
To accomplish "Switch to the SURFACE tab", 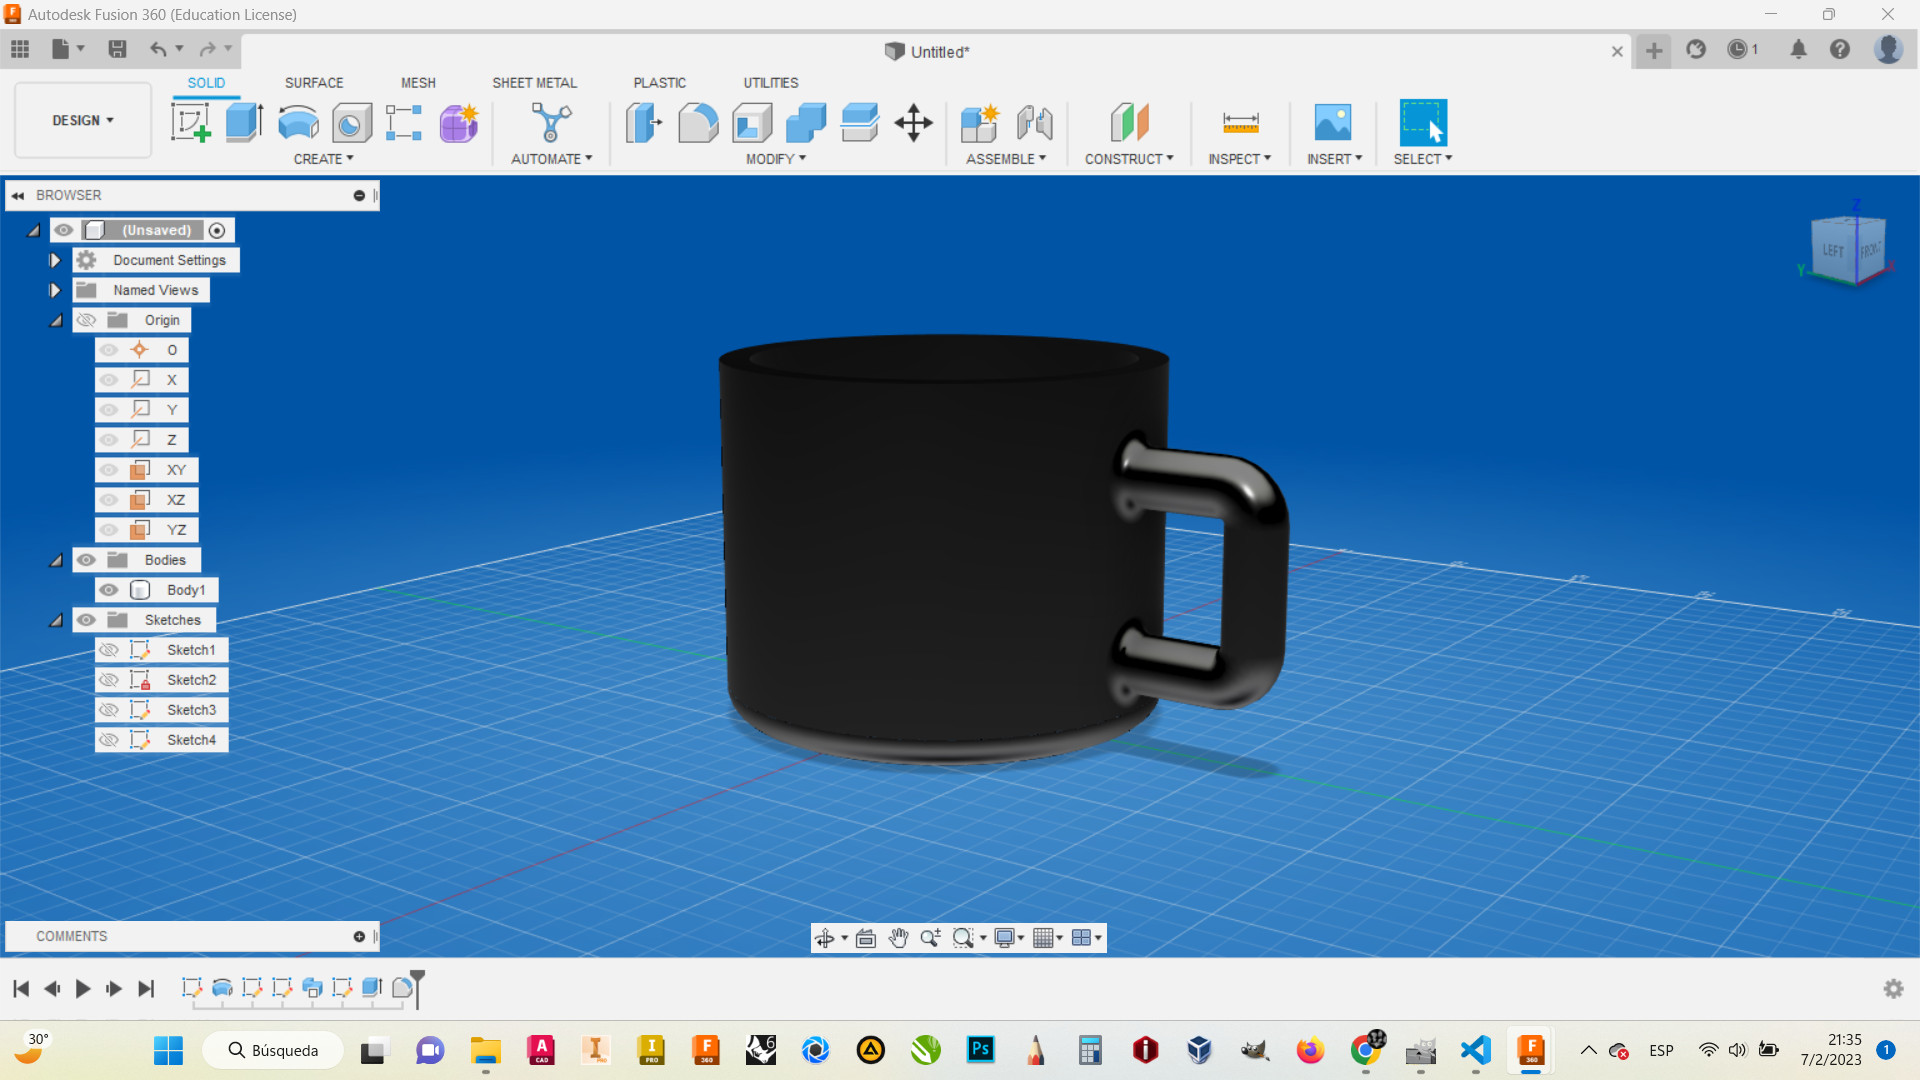I will (314, 83).
